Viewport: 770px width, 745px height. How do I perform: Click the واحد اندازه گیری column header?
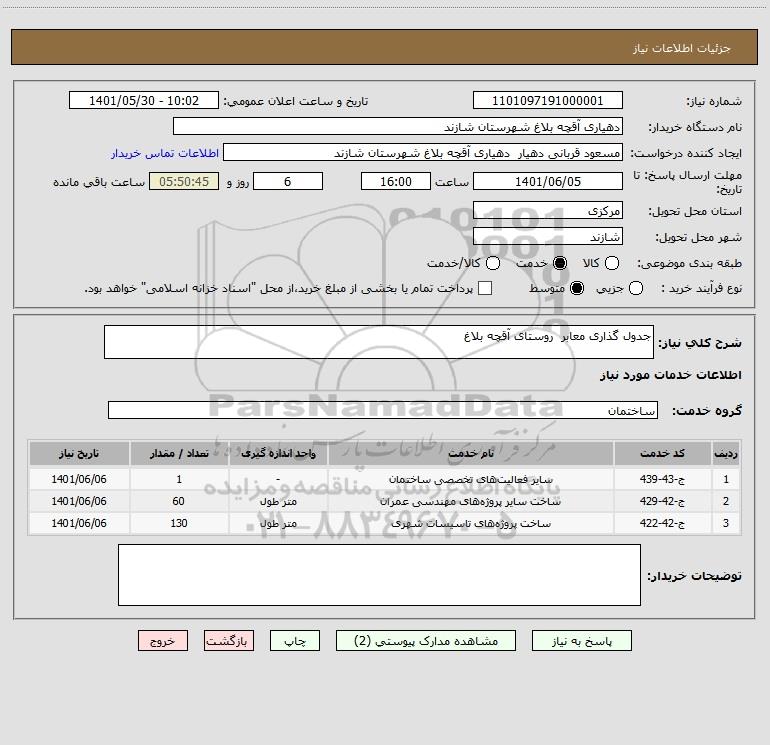tap(278, 453)
